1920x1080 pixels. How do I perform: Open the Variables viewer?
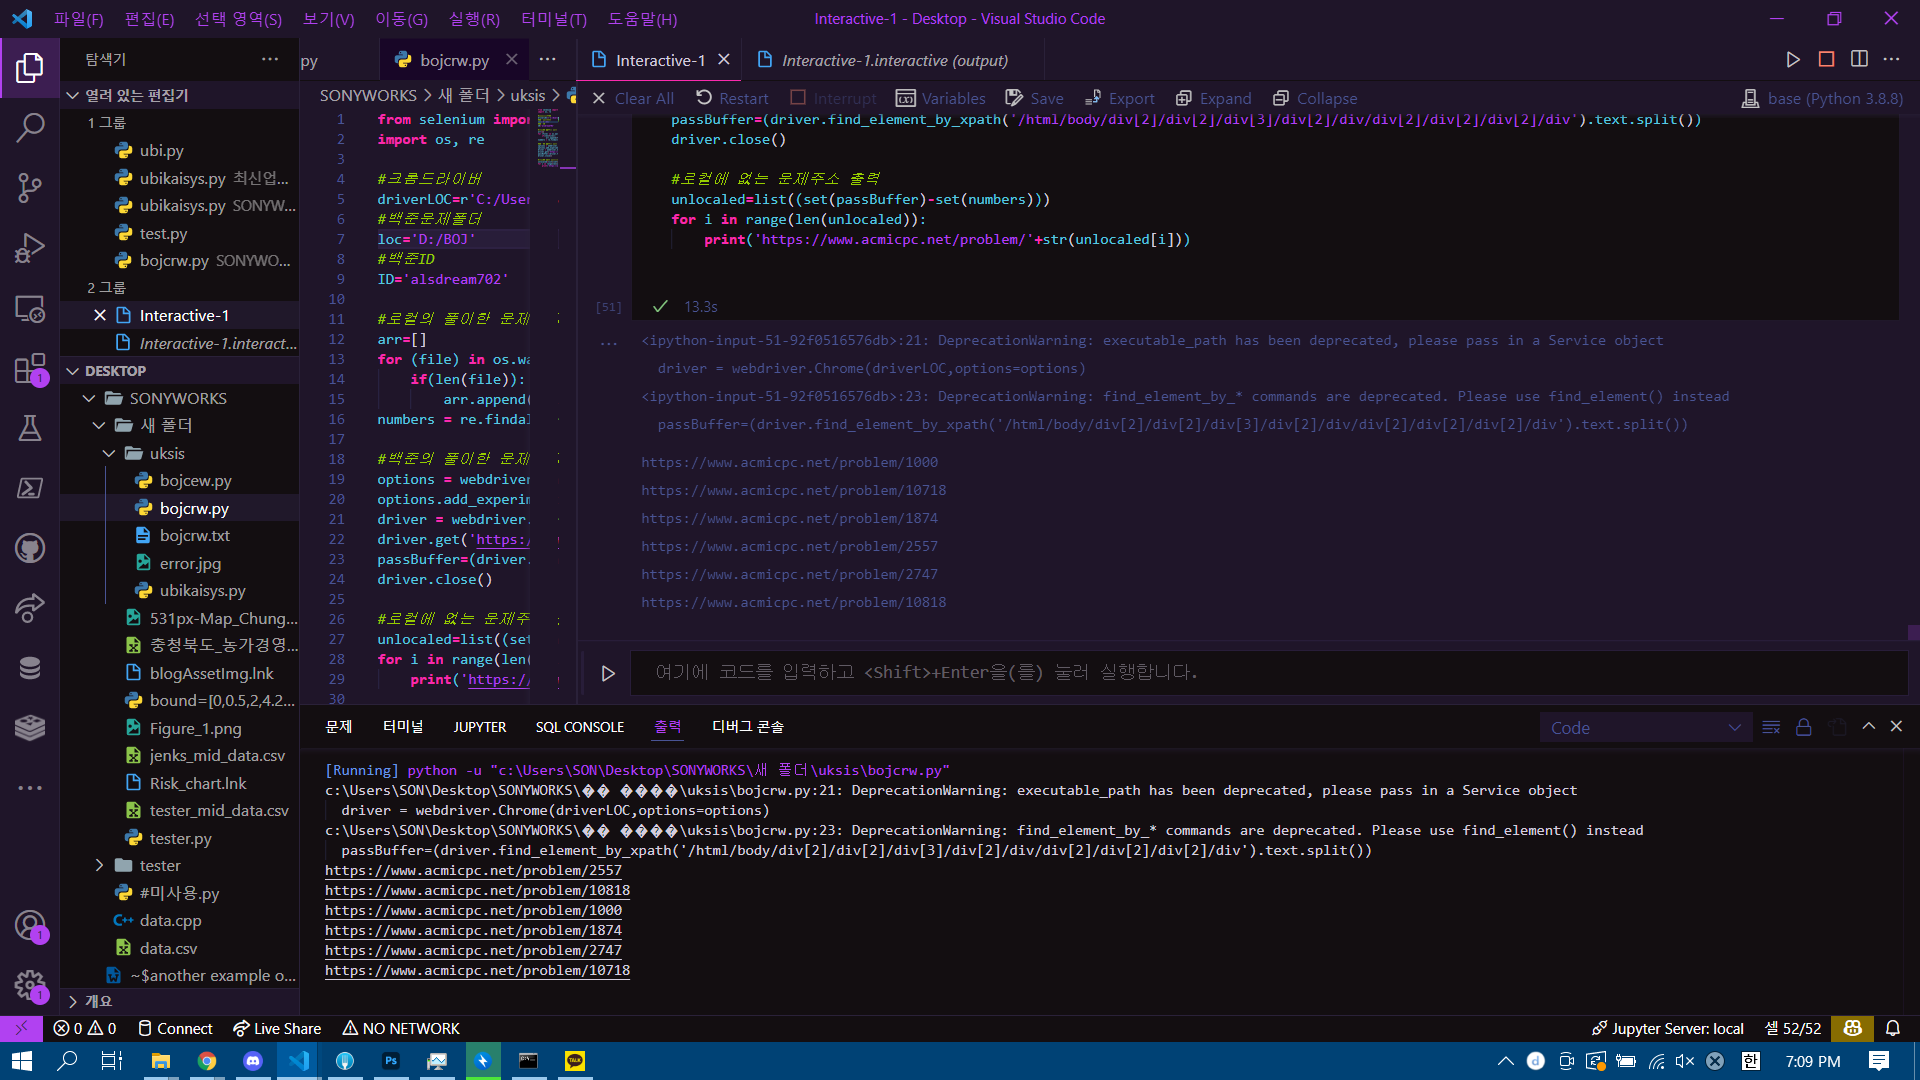pos(941,98)
